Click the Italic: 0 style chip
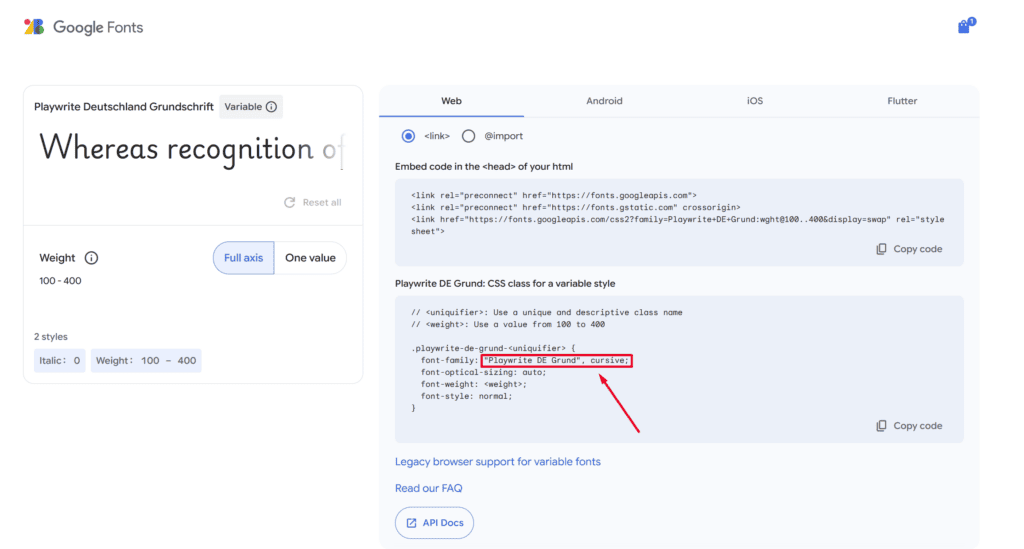1024x549 pixels. 59,360
